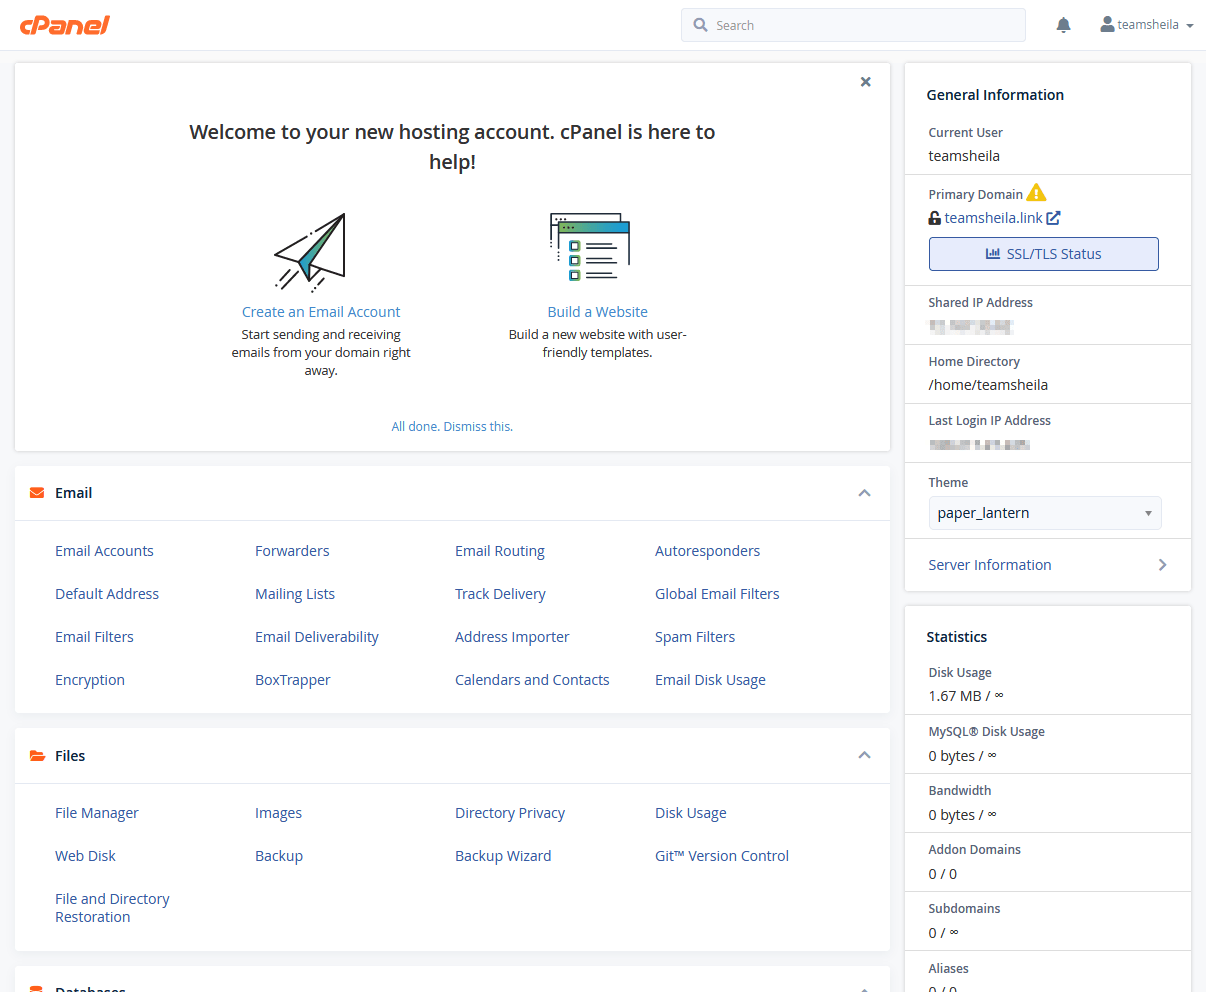Click the magnifier icon in search box
The image size is (1206, 992).
click(701, 25)
